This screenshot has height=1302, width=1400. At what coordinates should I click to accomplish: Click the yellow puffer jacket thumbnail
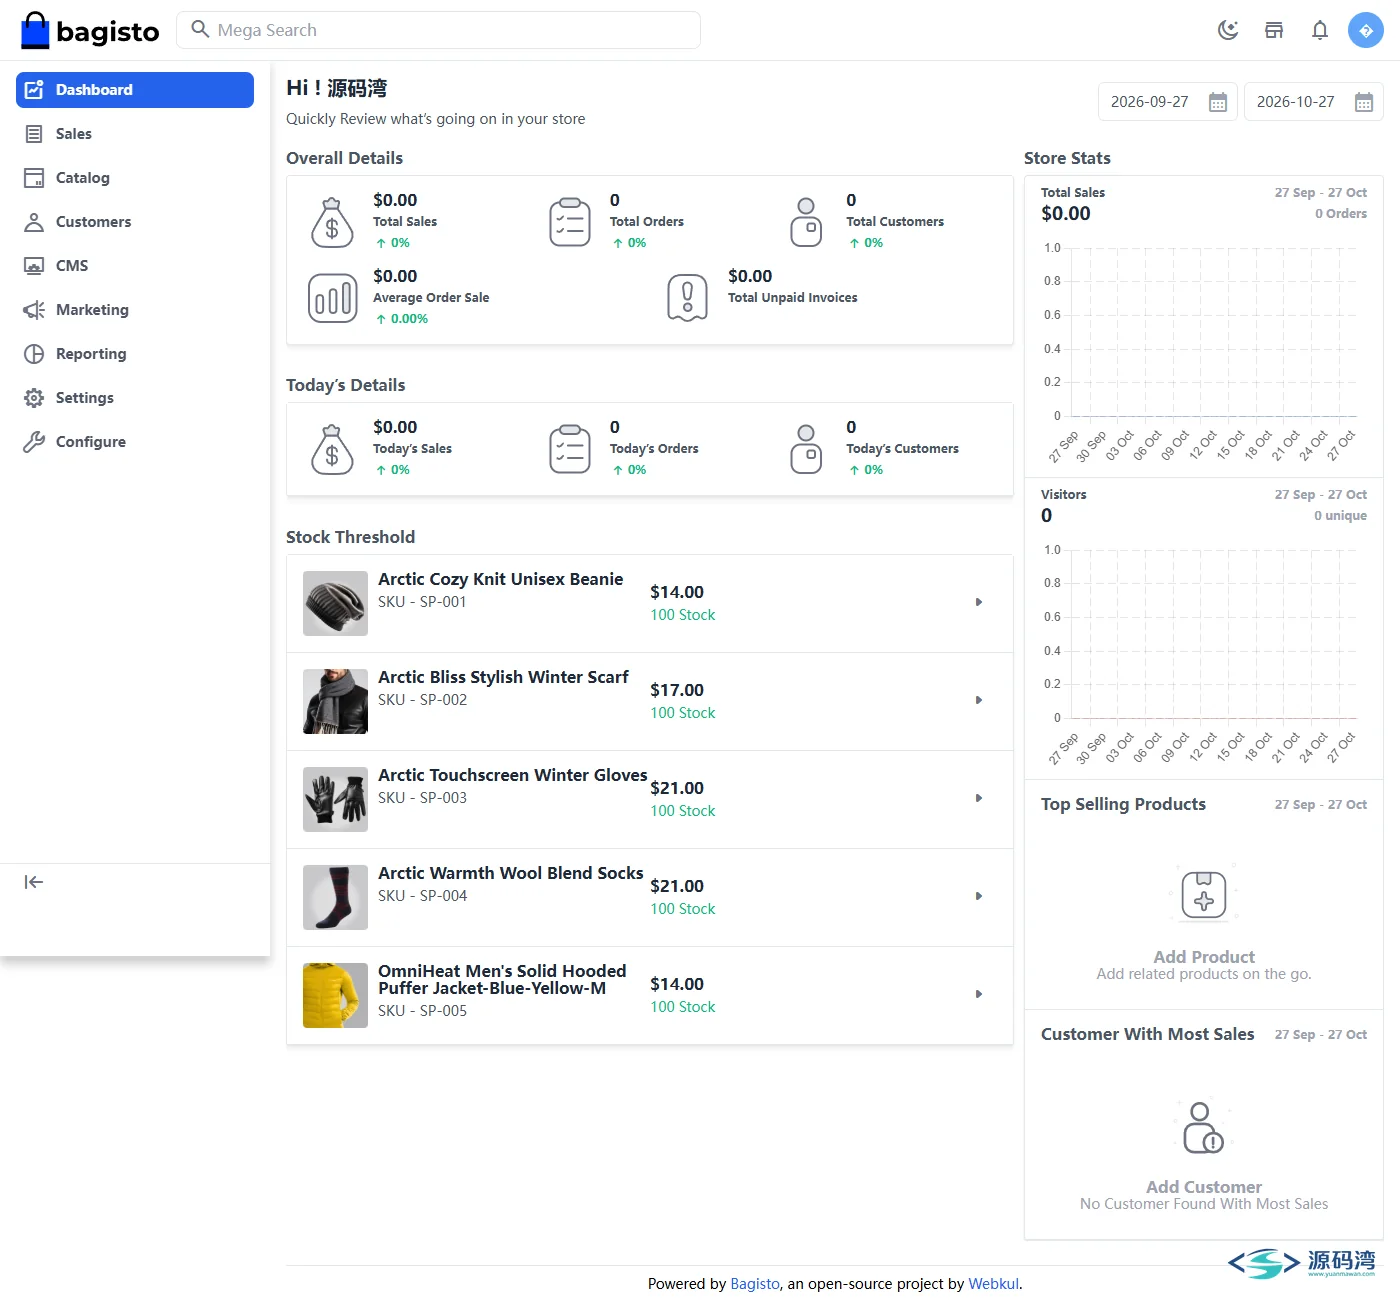coord(335,995)
